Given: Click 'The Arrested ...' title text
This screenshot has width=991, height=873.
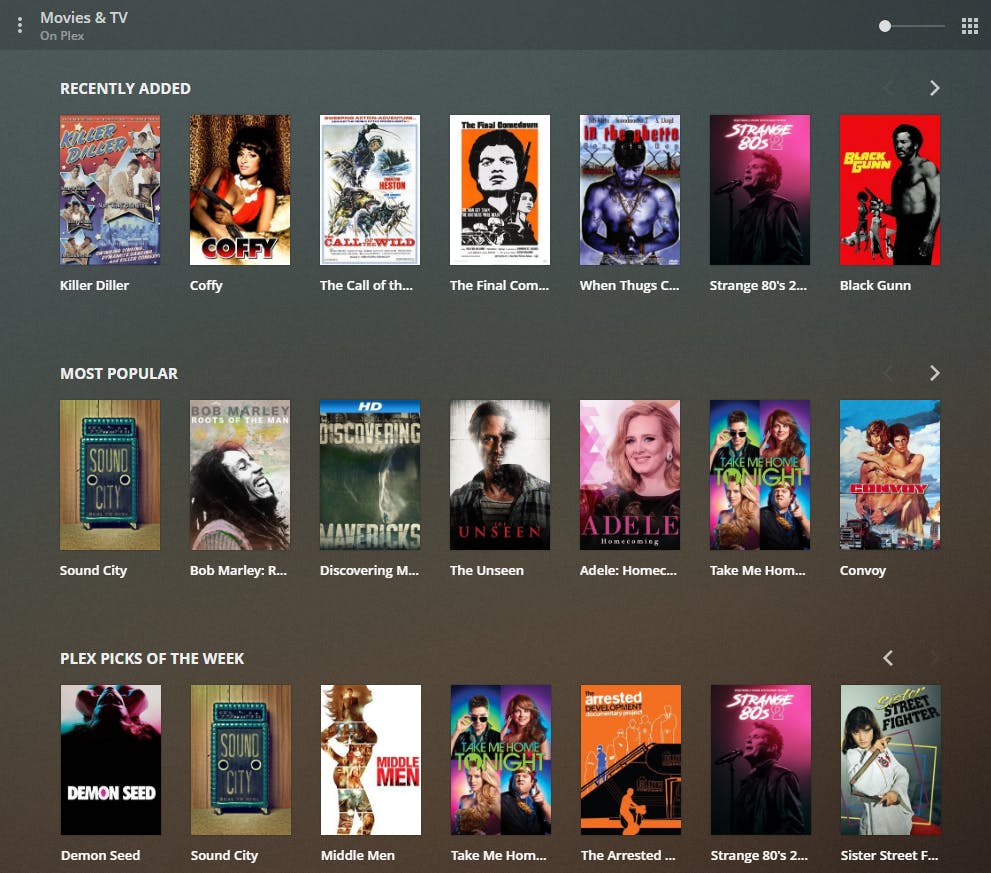Looking at the screenshot, I should tap(628, 855).
